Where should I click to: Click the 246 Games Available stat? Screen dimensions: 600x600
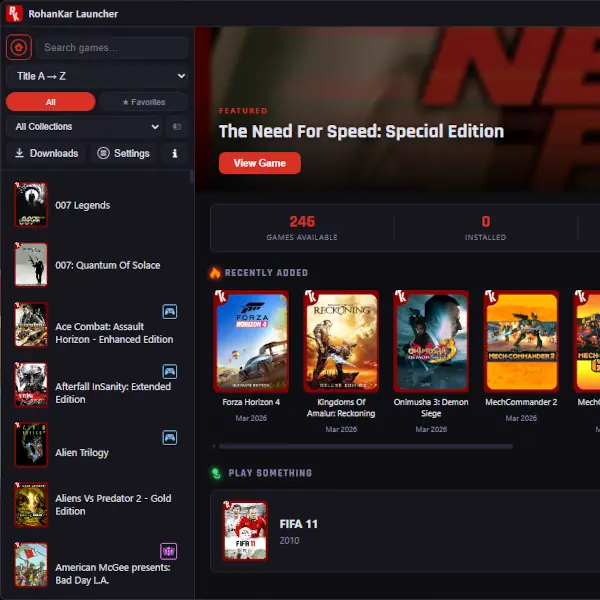tap(302, 228)
